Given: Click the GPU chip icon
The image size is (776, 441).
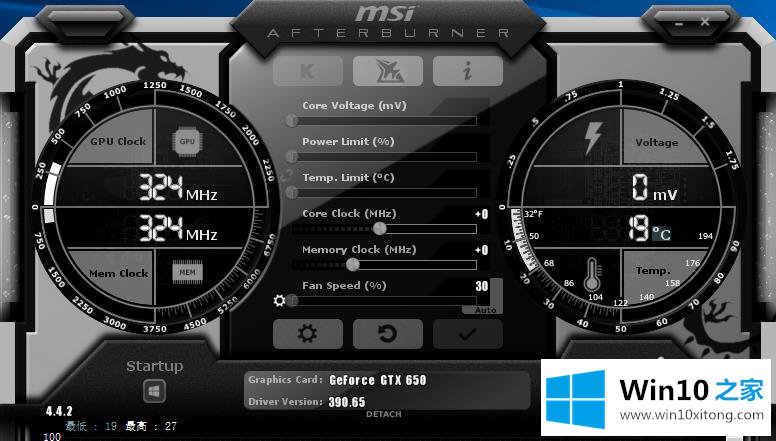Looking at the screenshot, I should [x=187, y=142].
